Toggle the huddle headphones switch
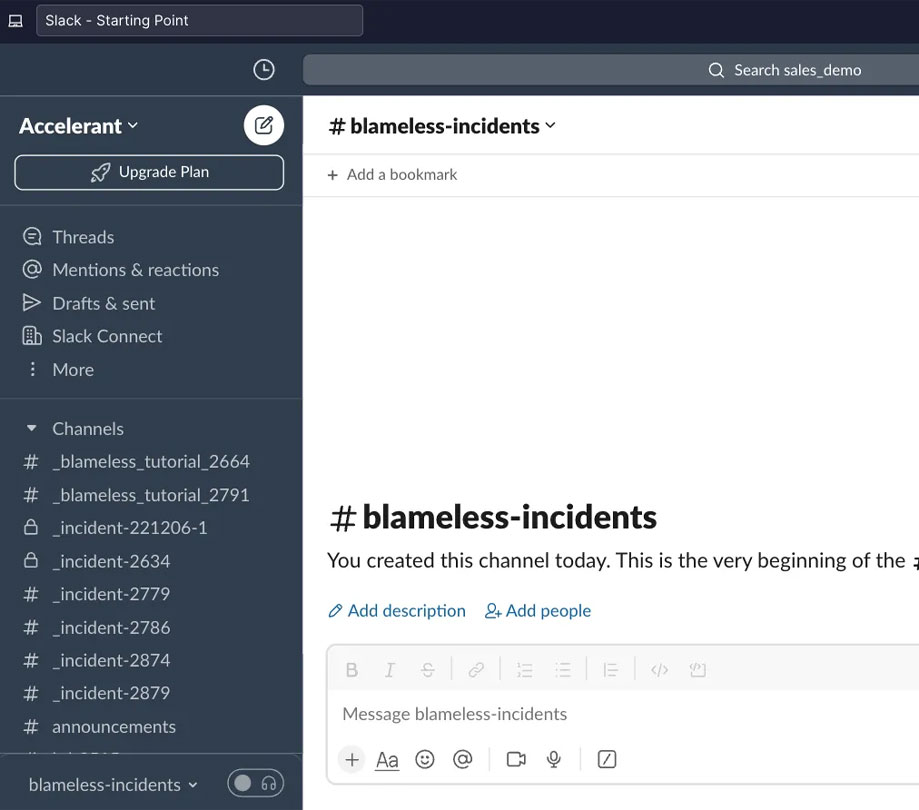This screenshot has width=919, height=810. (256, 784)
